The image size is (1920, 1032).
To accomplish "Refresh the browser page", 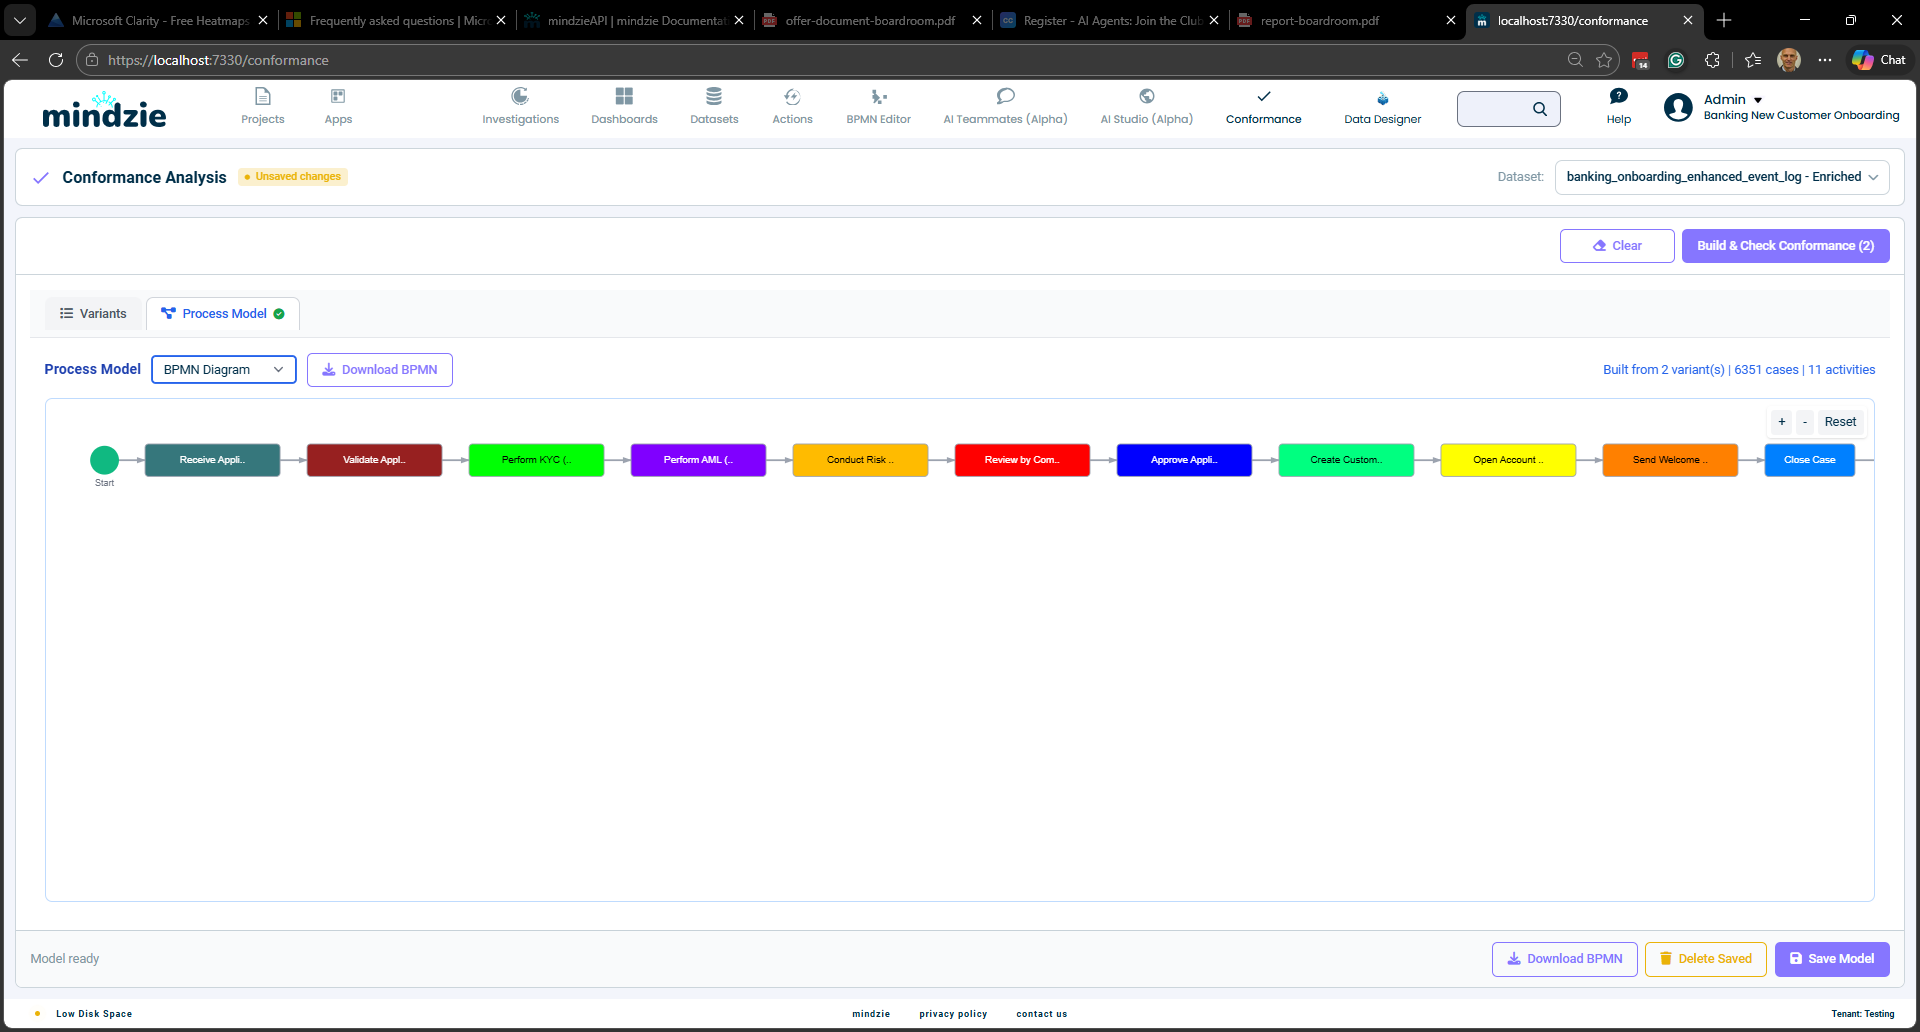I will [x=56, y=60].
